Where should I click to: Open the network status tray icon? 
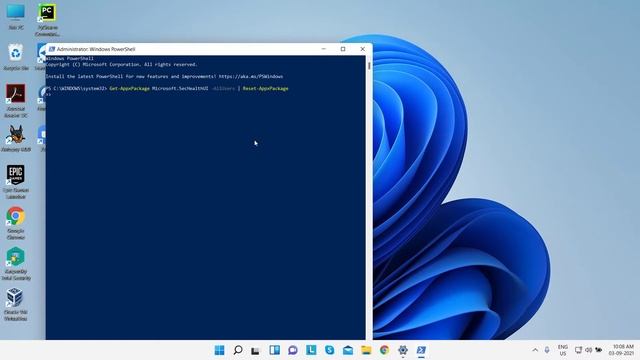point(578,350)
